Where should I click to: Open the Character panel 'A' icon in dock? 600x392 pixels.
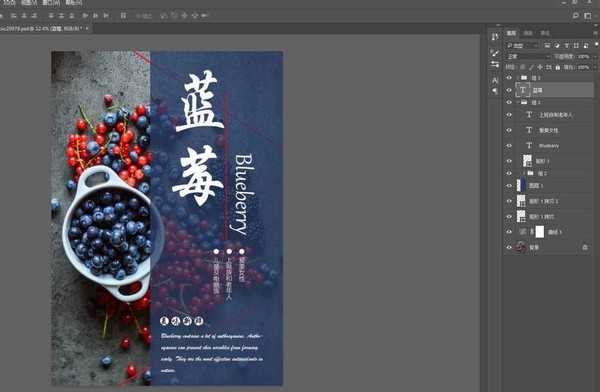[495, 80]
